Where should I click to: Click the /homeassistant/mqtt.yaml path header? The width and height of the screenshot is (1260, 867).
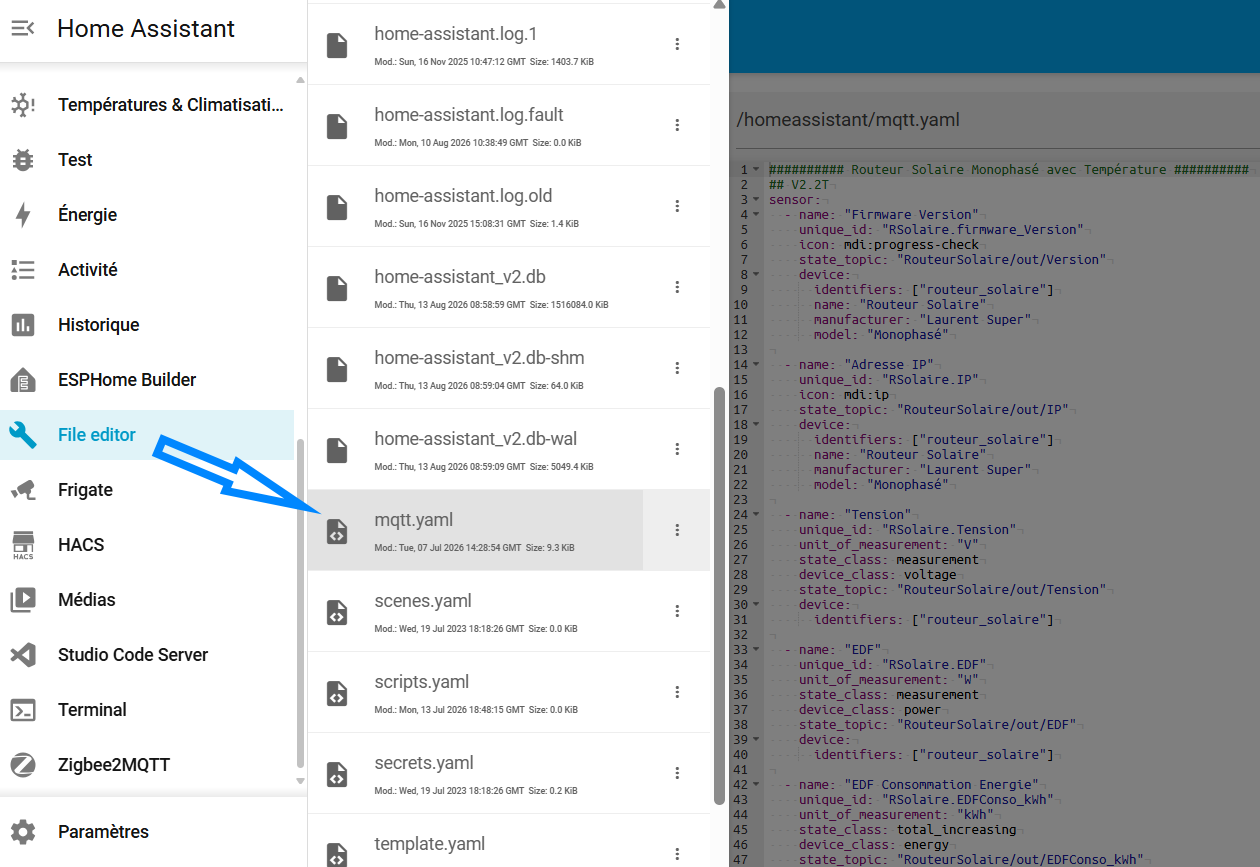tap(848, 120)
